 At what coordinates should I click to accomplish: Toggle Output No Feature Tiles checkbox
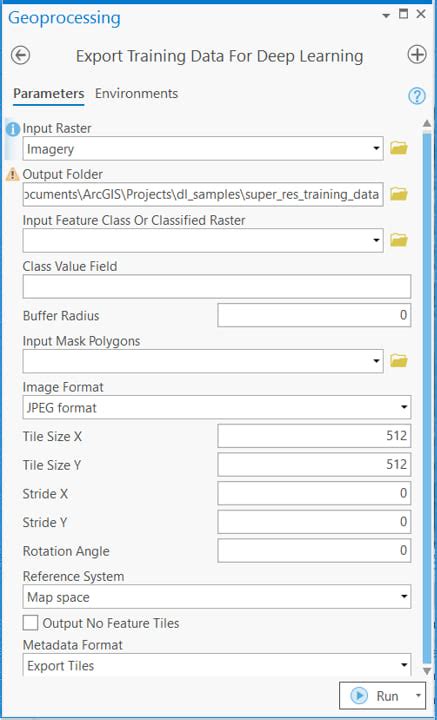[x=31, y=623]
